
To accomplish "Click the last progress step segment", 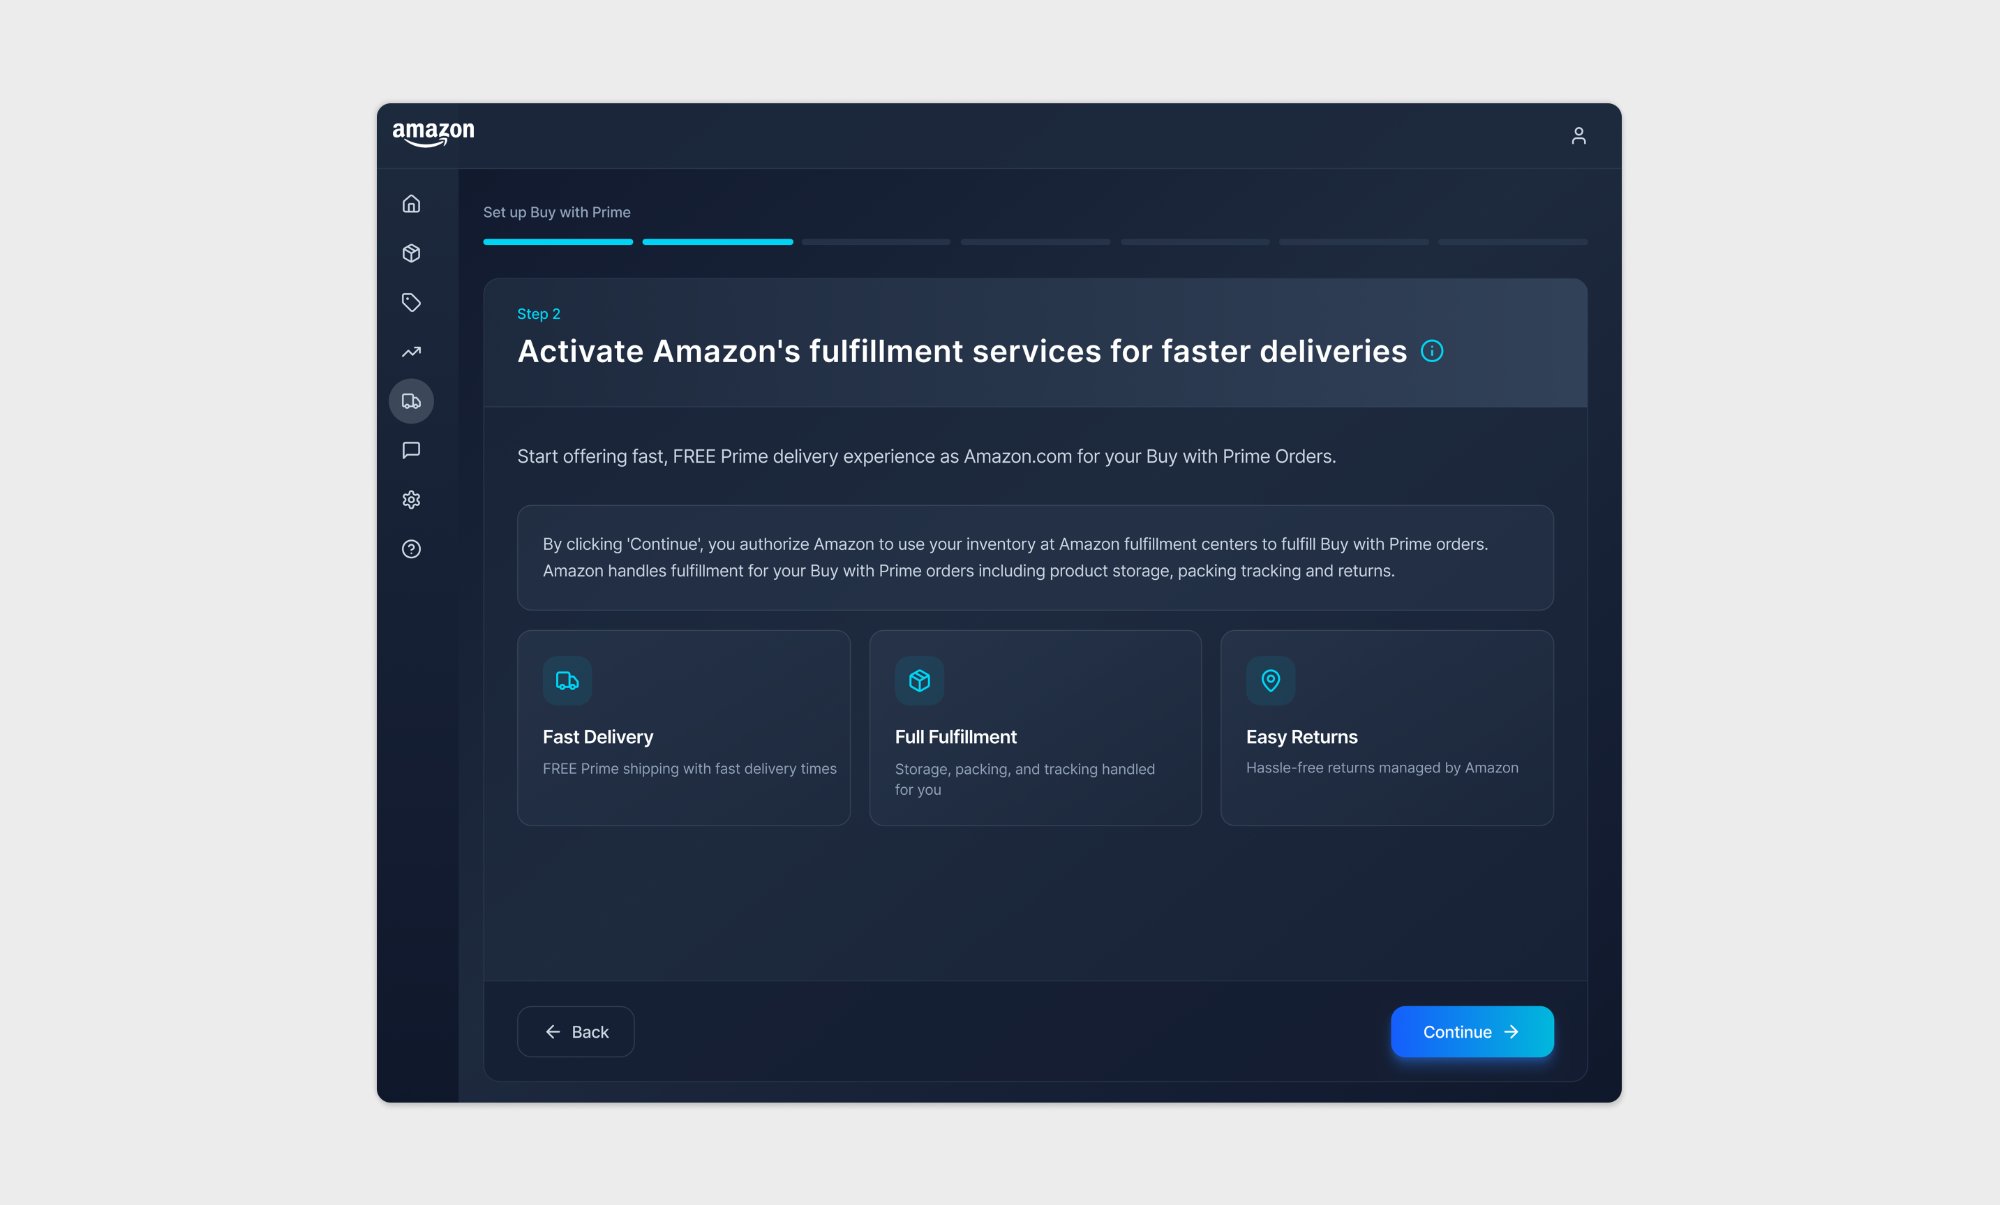I will coord(1512,242).
